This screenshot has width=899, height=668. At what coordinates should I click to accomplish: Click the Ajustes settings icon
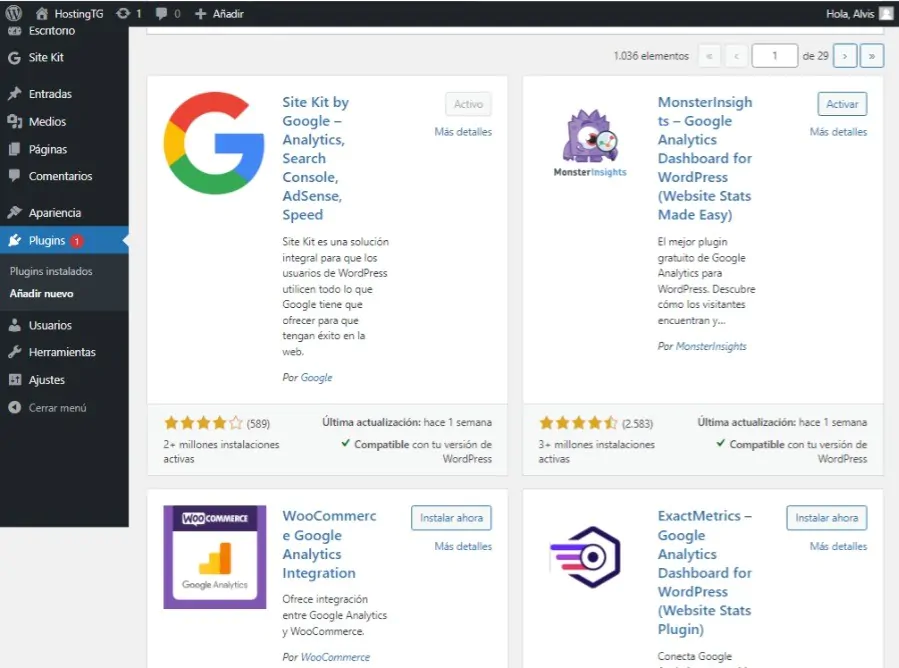pyautogui.click(x=14, y=380)
